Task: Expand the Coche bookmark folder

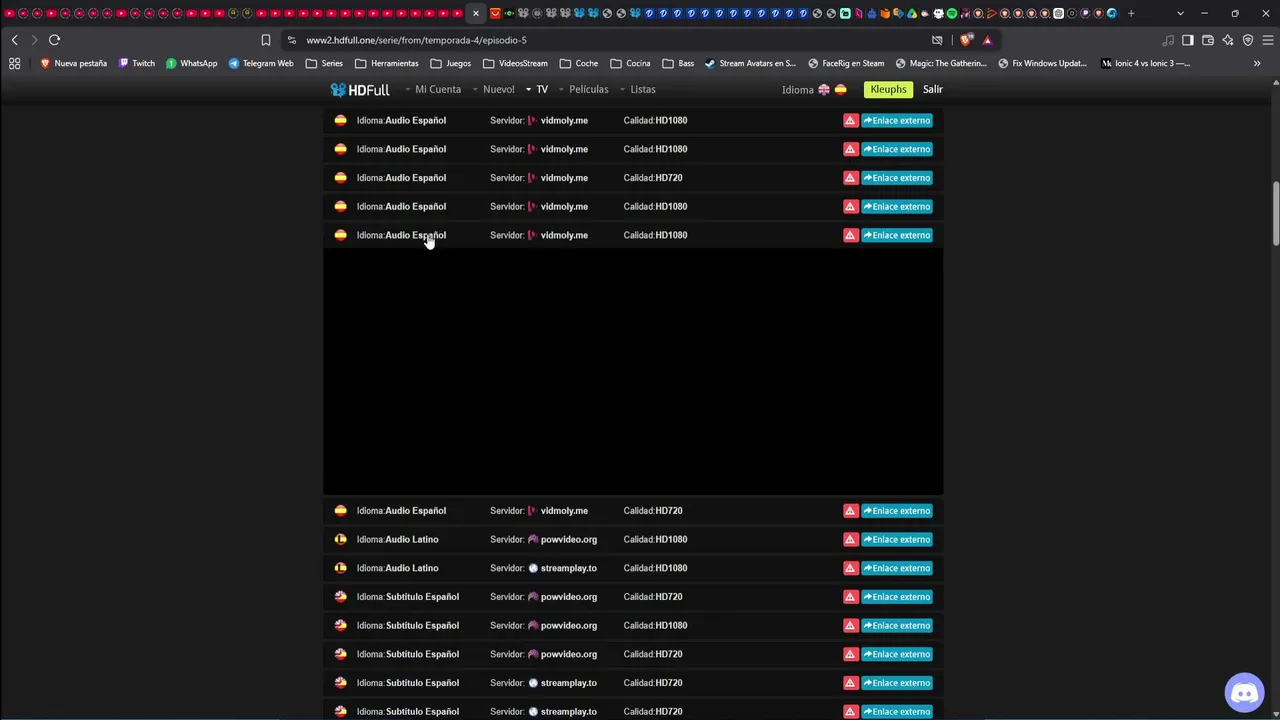Action: (x=579, y=63)
